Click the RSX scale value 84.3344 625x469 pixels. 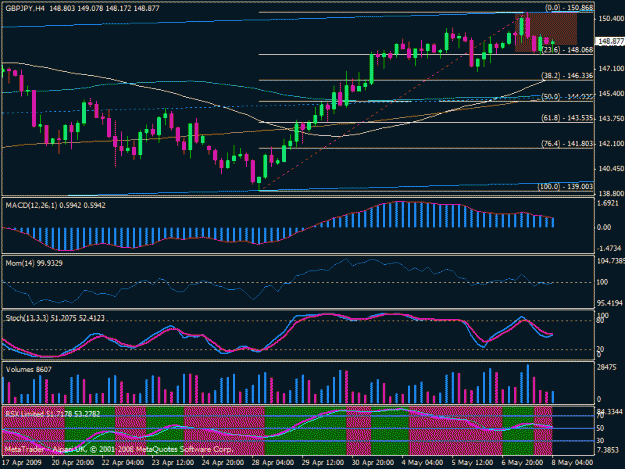(x=610, y=411)
